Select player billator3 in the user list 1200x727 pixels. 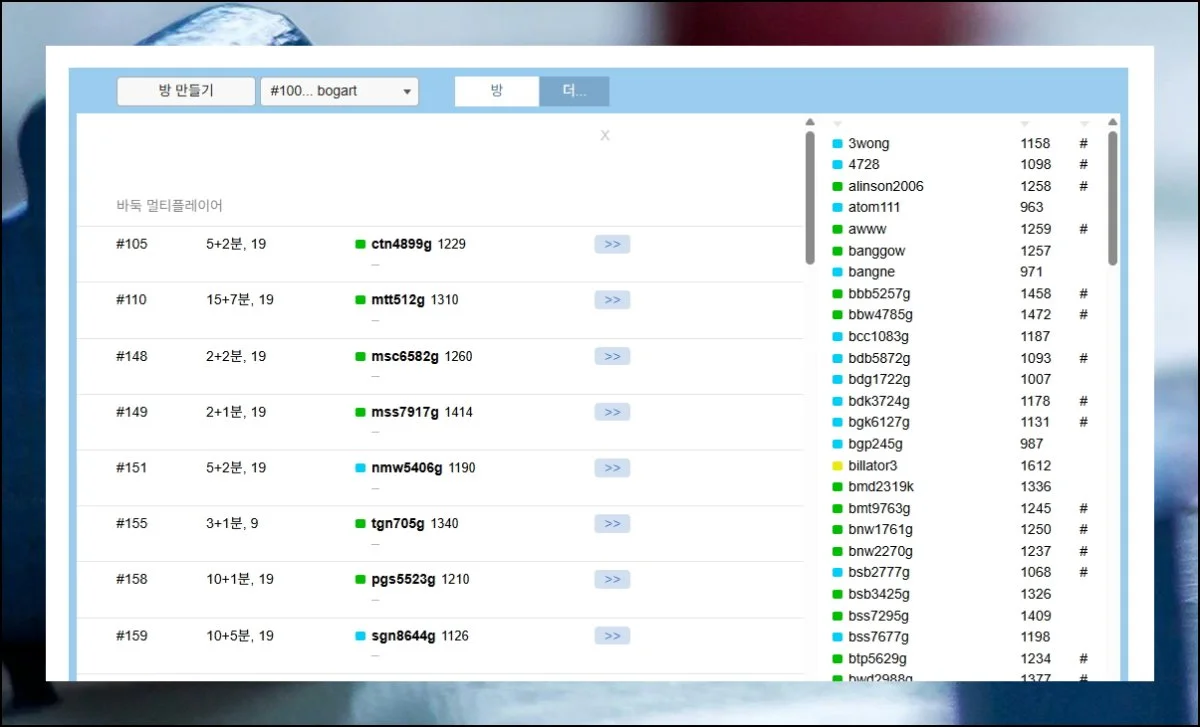[873, 465]
